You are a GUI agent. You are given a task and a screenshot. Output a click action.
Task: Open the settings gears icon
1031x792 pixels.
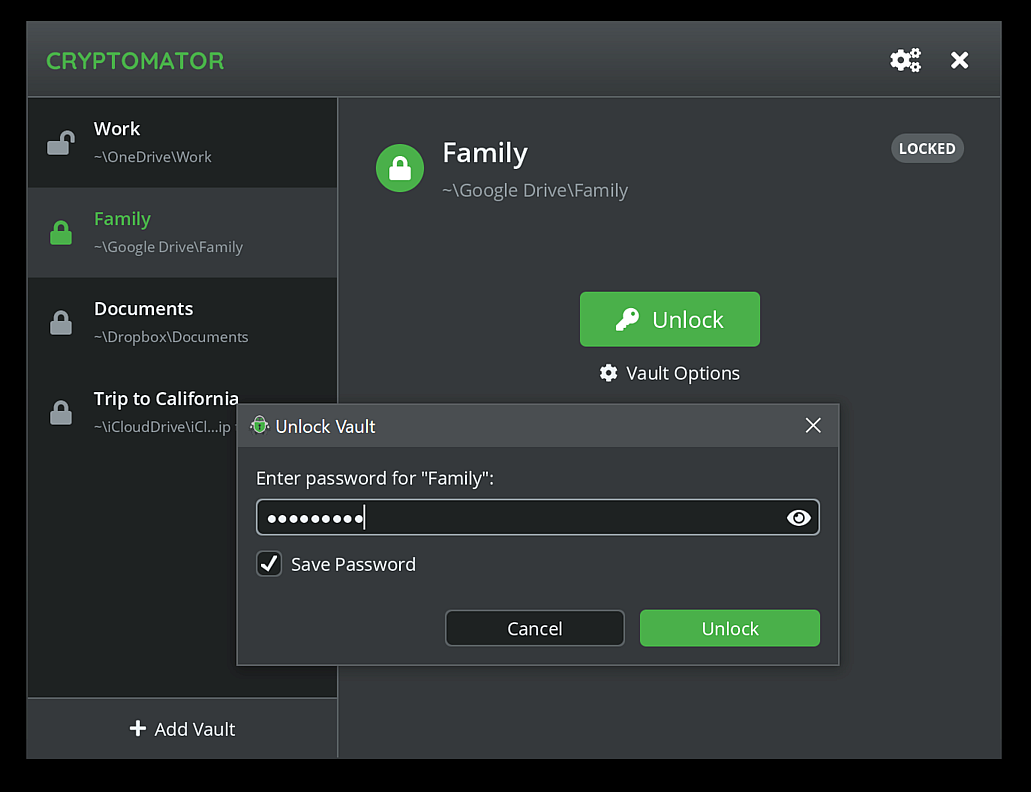[905, 60]
